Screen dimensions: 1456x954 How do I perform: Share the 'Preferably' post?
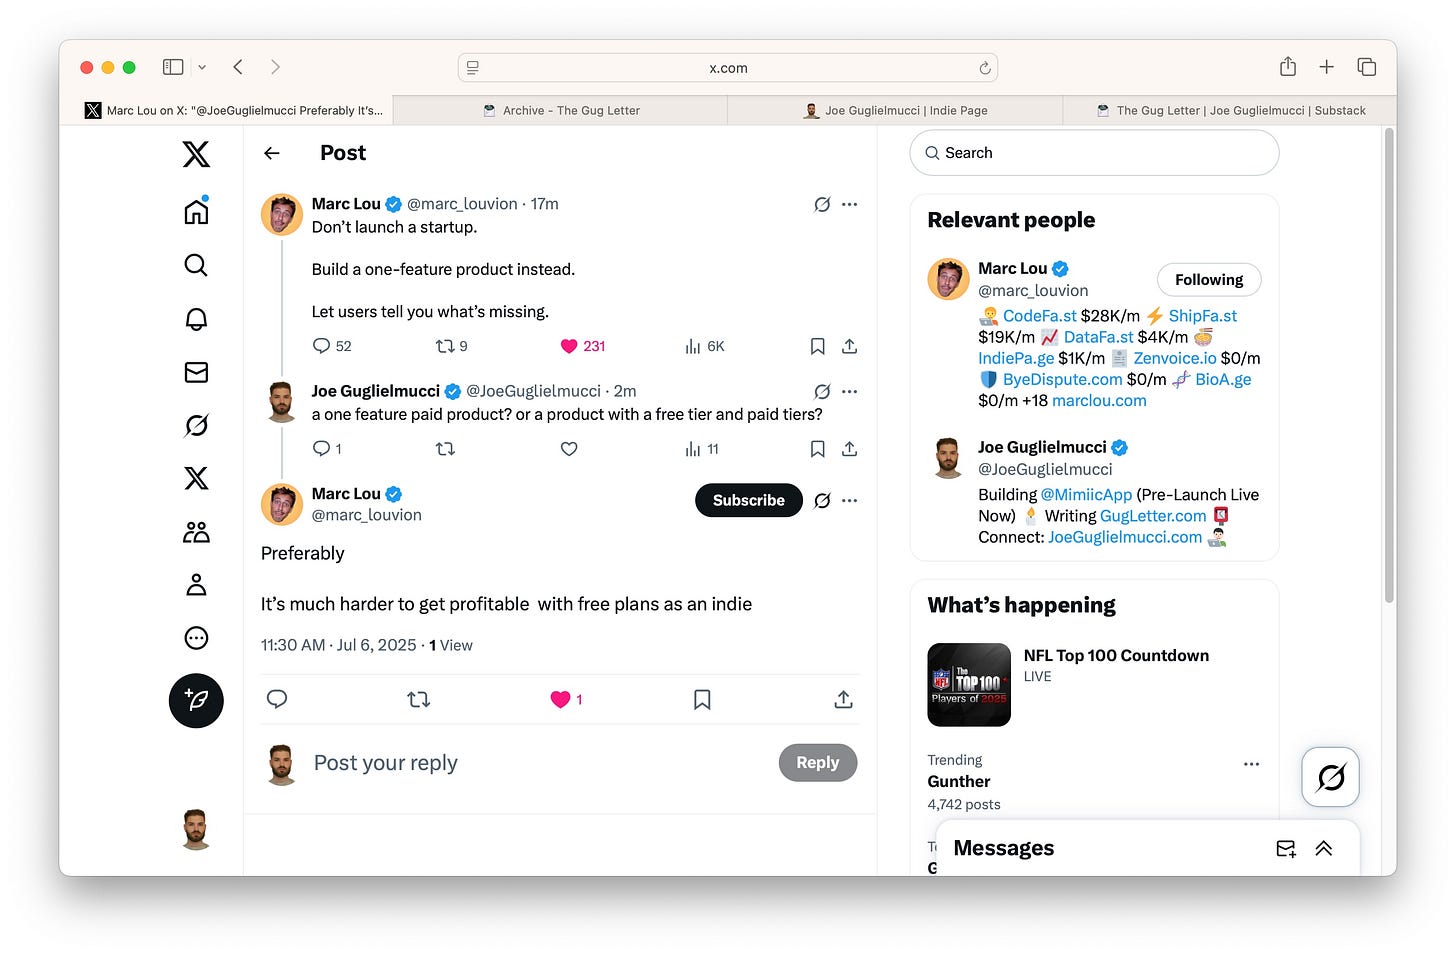844,699
